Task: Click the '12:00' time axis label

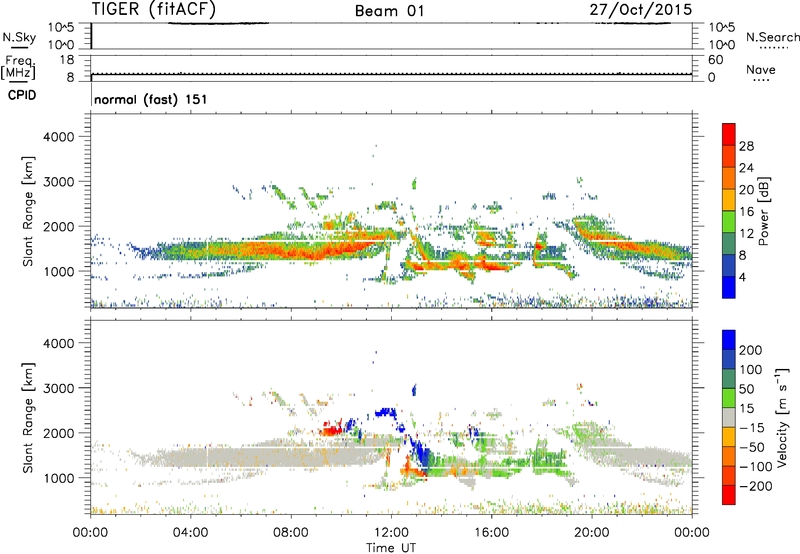Action: pos(391,533)
